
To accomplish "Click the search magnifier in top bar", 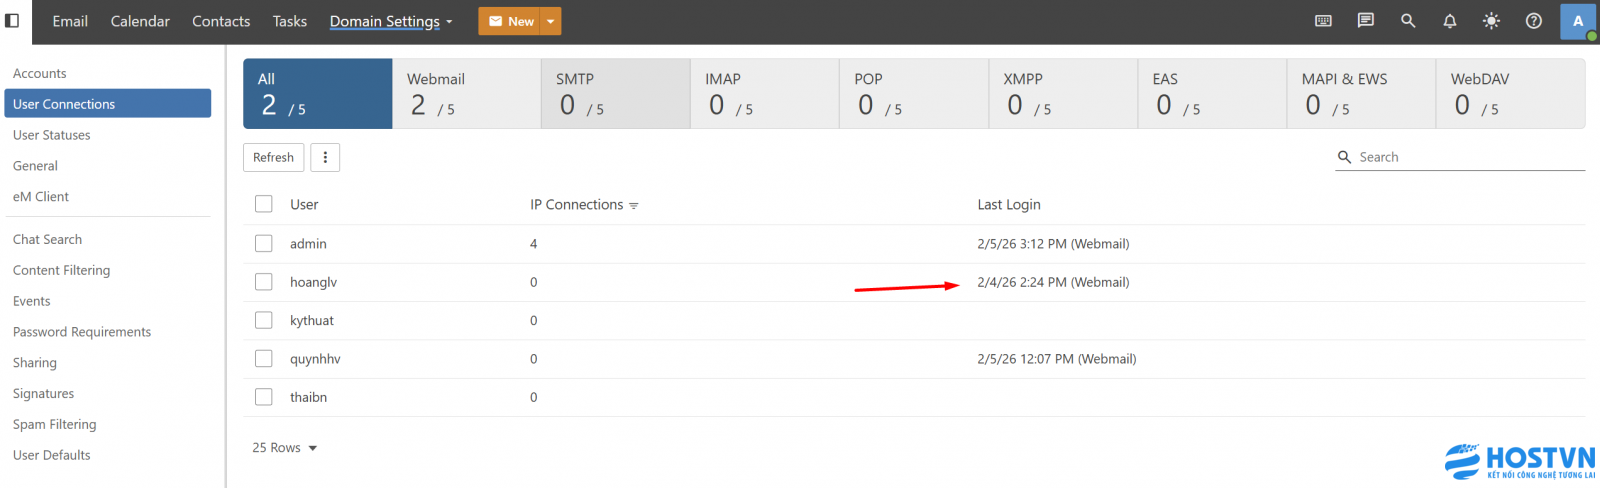I will tap(1407, 21).
